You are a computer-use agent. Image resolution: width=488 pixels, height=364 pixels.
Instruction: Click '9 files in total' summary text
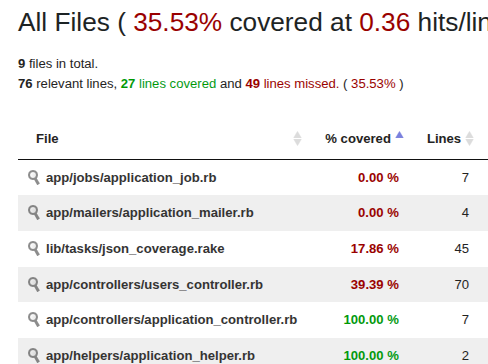pyautogui.click(x=58, y=64)
